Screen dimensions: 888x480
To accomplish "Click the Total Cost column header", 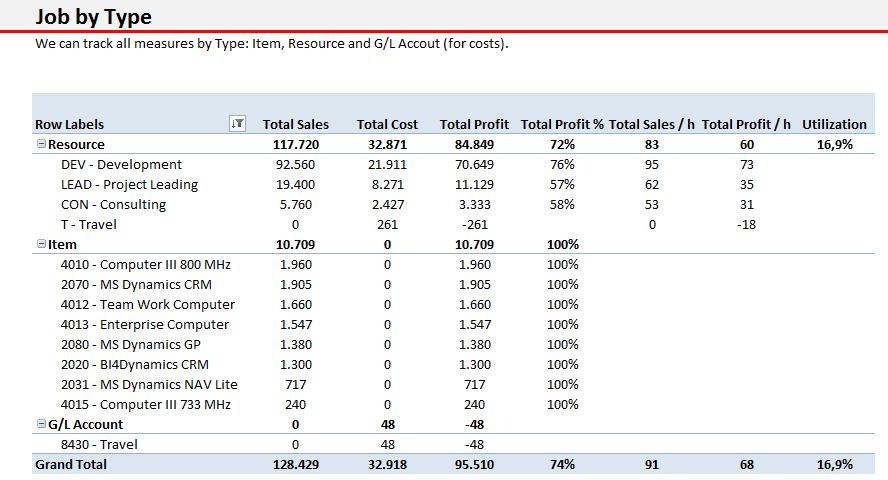I will click(387, 125).
